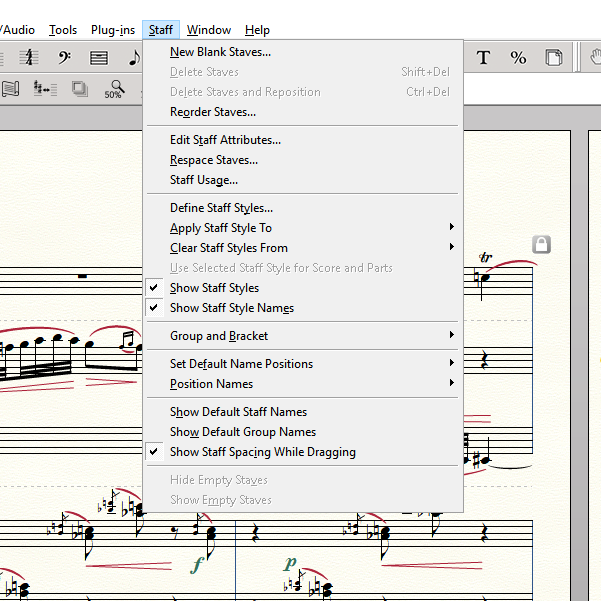Open the Plug-ins menu
Viewport: 601px width, 601px height.
coord(113,30)
